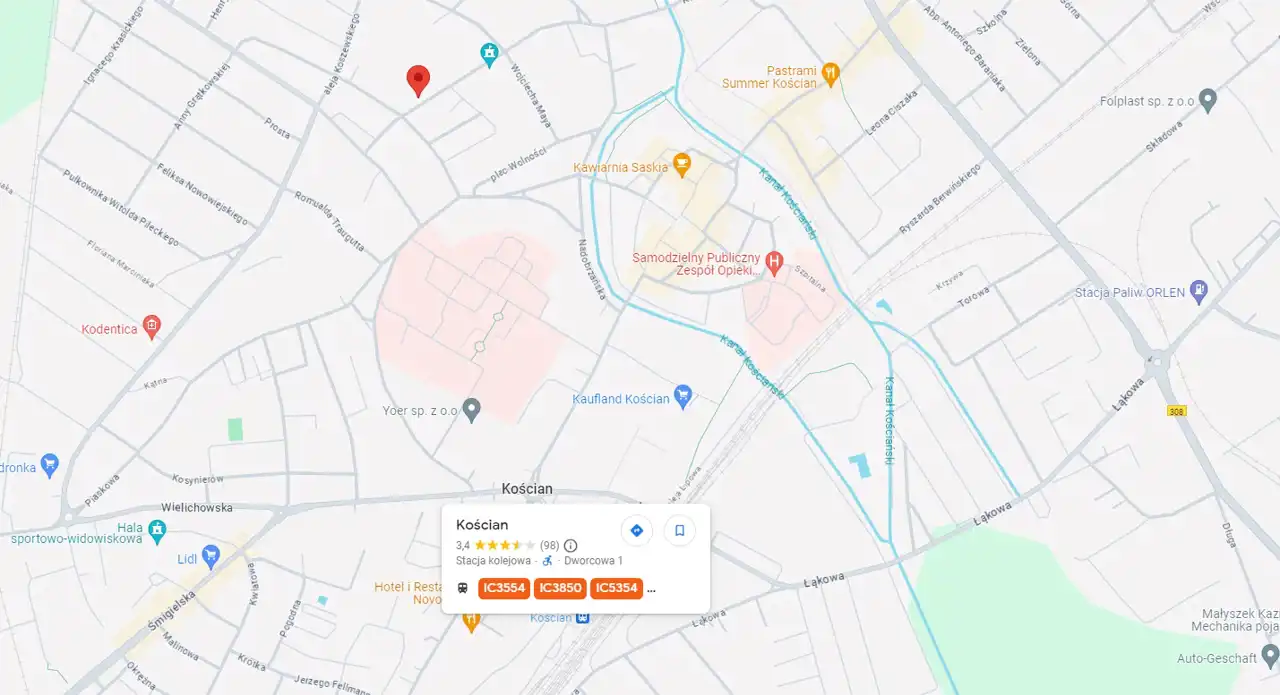Select the Yoer sp. z o.o marker
The width and height of the screenshot is (1280, 695).
click(473, 407)
